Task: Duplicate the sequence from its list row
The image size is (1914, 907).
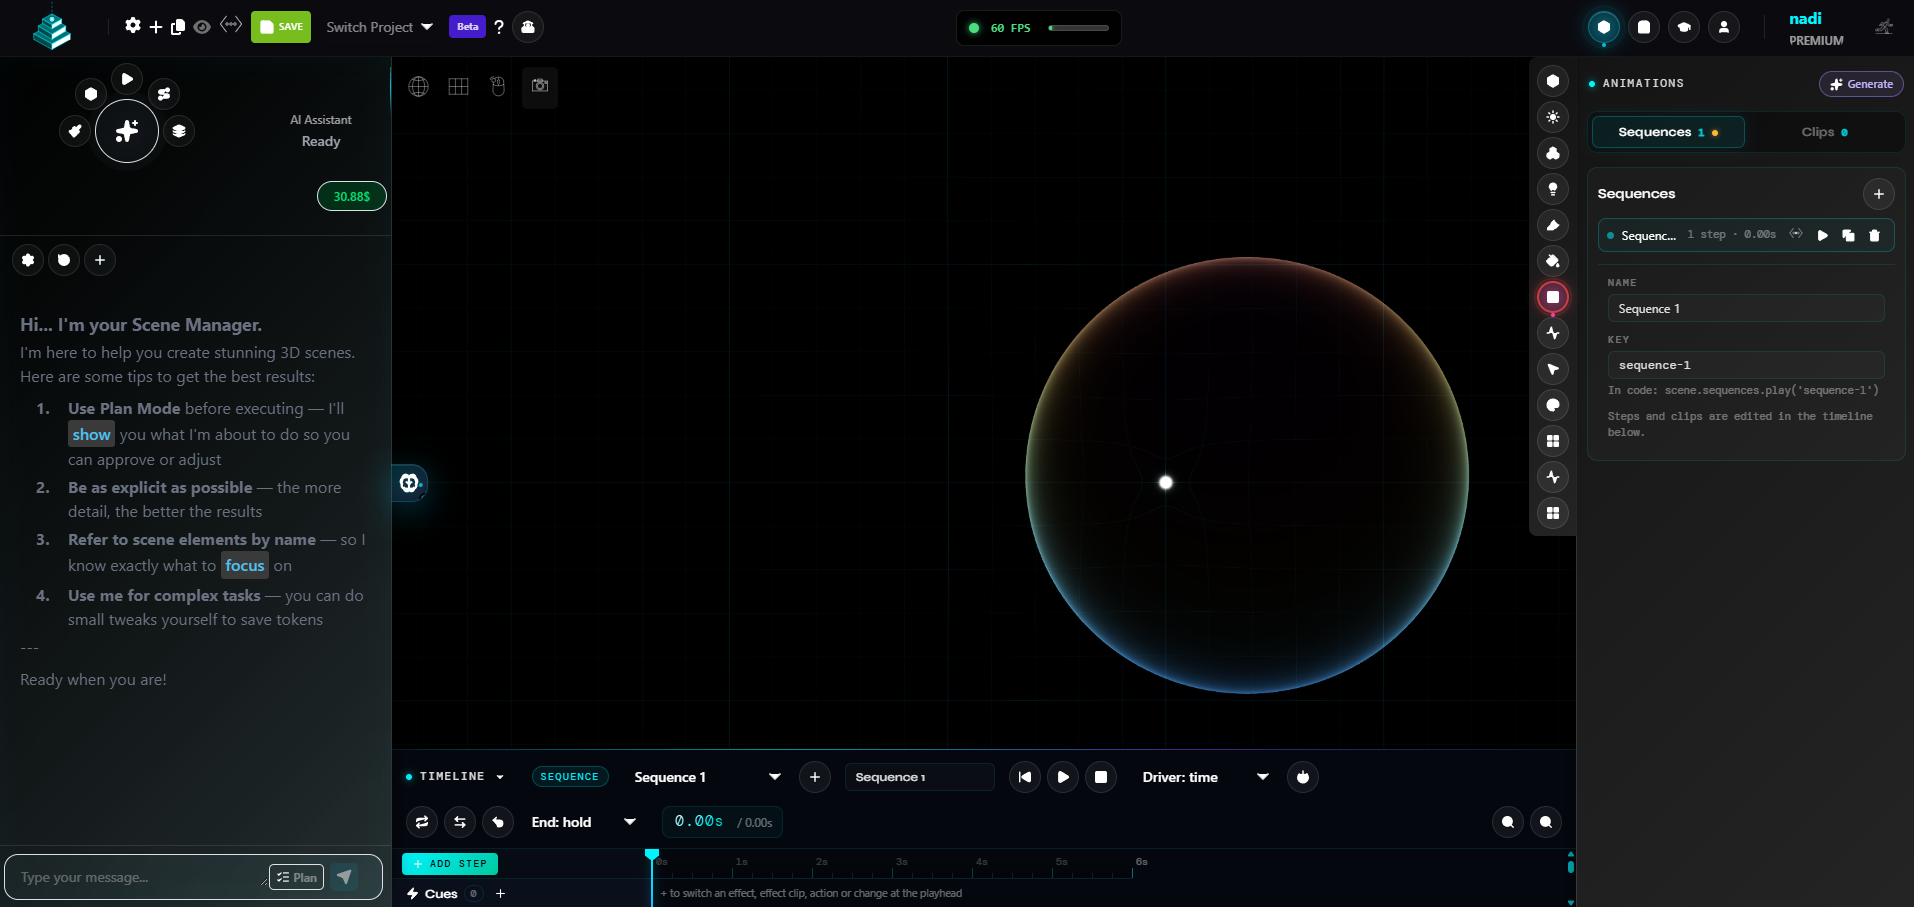Action: (x=1848, y=235)
